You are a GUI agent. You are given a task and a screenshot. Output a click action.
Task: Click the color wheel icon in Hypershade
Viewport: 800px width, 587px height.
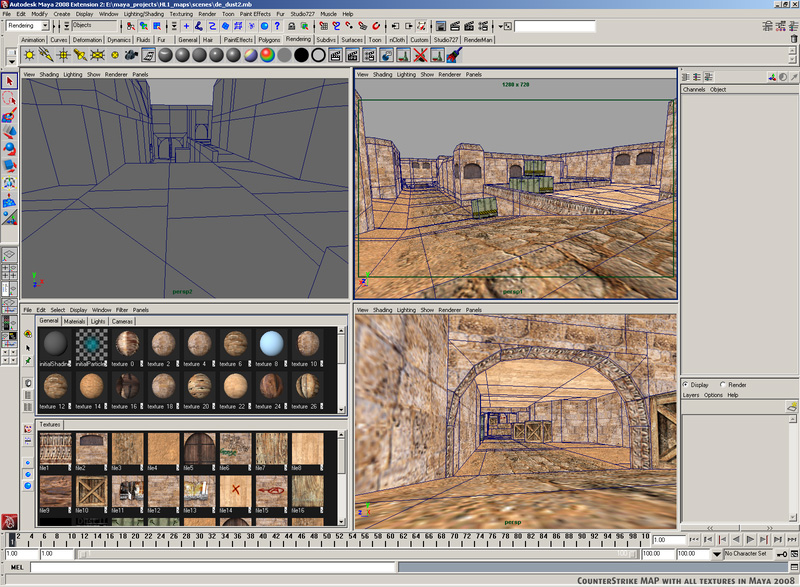[x=28, y=334]
